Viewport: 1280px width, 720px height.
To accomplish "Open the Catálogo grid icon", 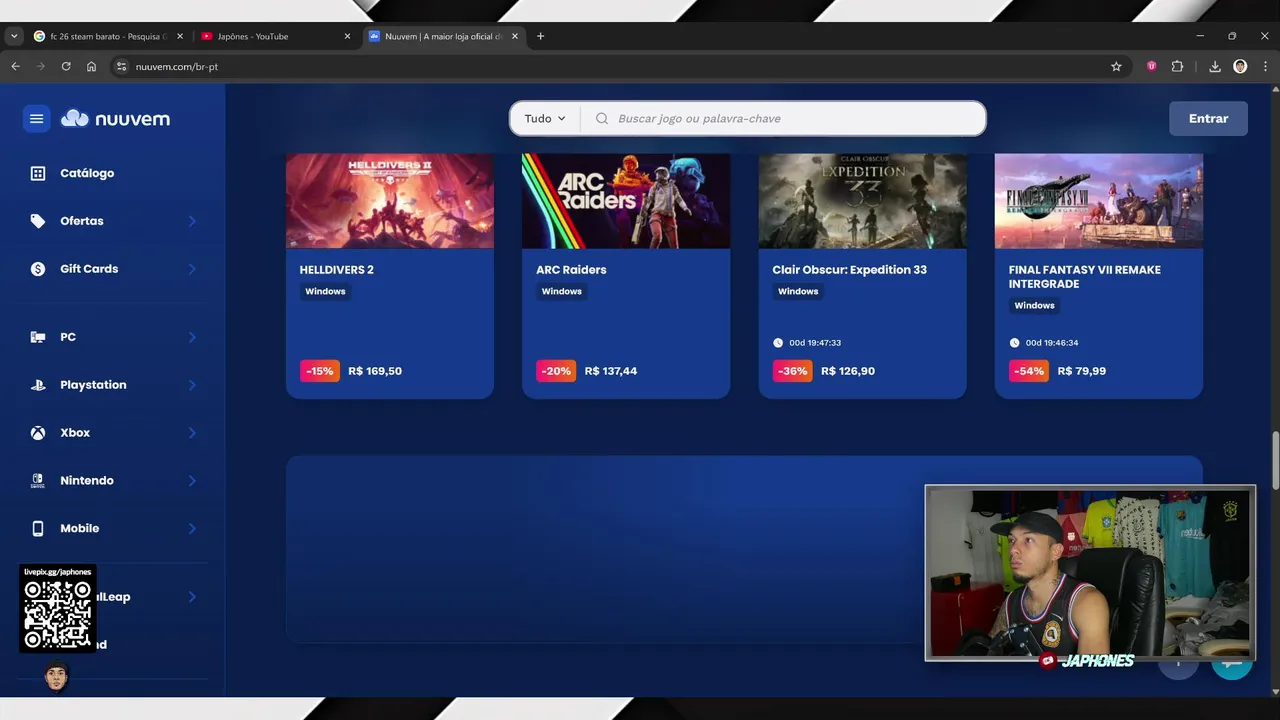I will point(38,173).
